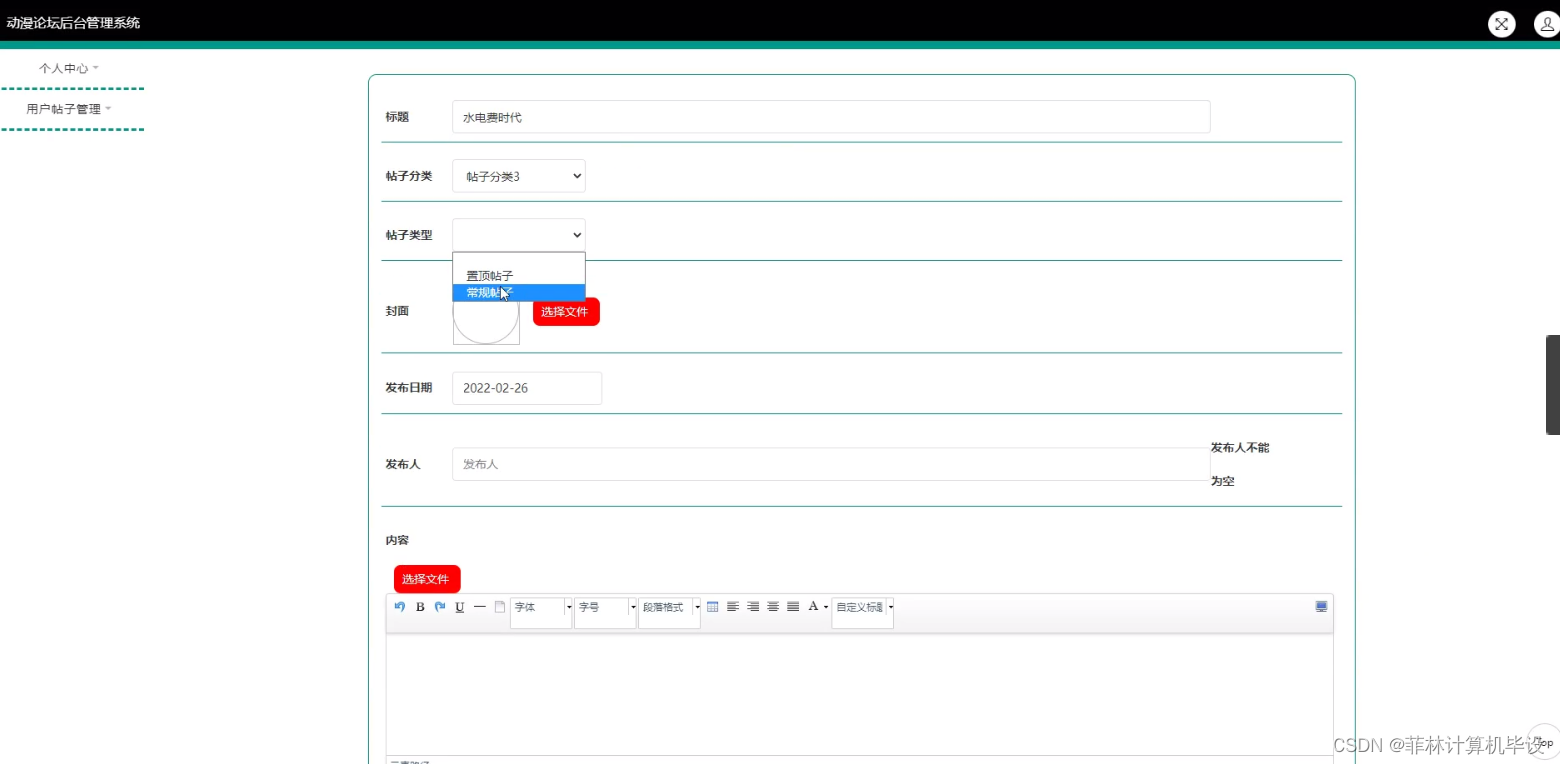Select 常规帖子 option in dropdown
Image resolution: width=1560 pixels, height=764 pixels.
[x=487, y=292]
